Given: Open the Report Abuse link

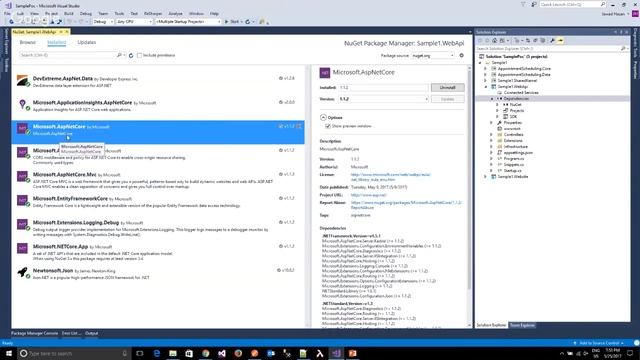Looking at the screenshot, I should tap(406, 205).
